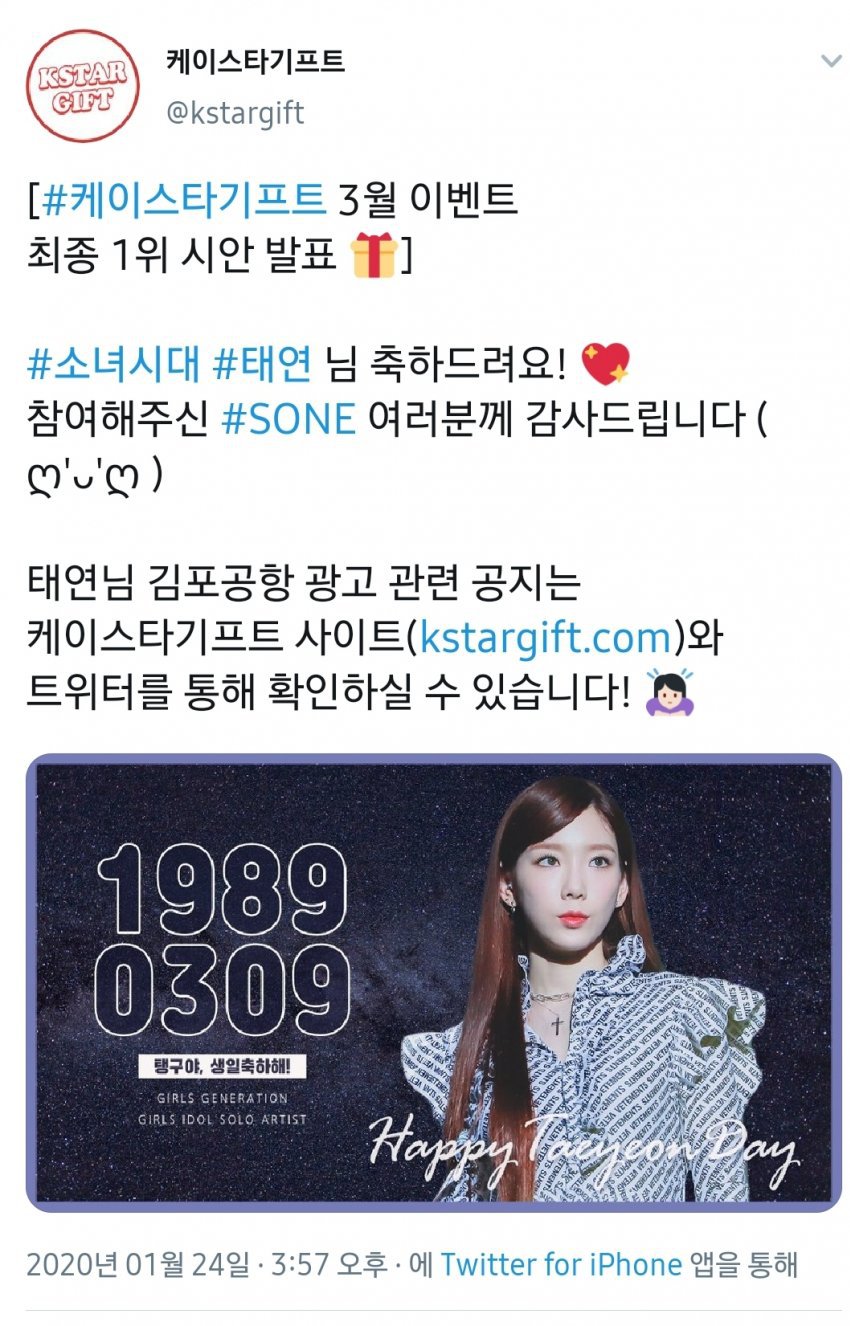Click the gift box emoji
Screen dimensions: 850x1326
[x=374, y=255]
